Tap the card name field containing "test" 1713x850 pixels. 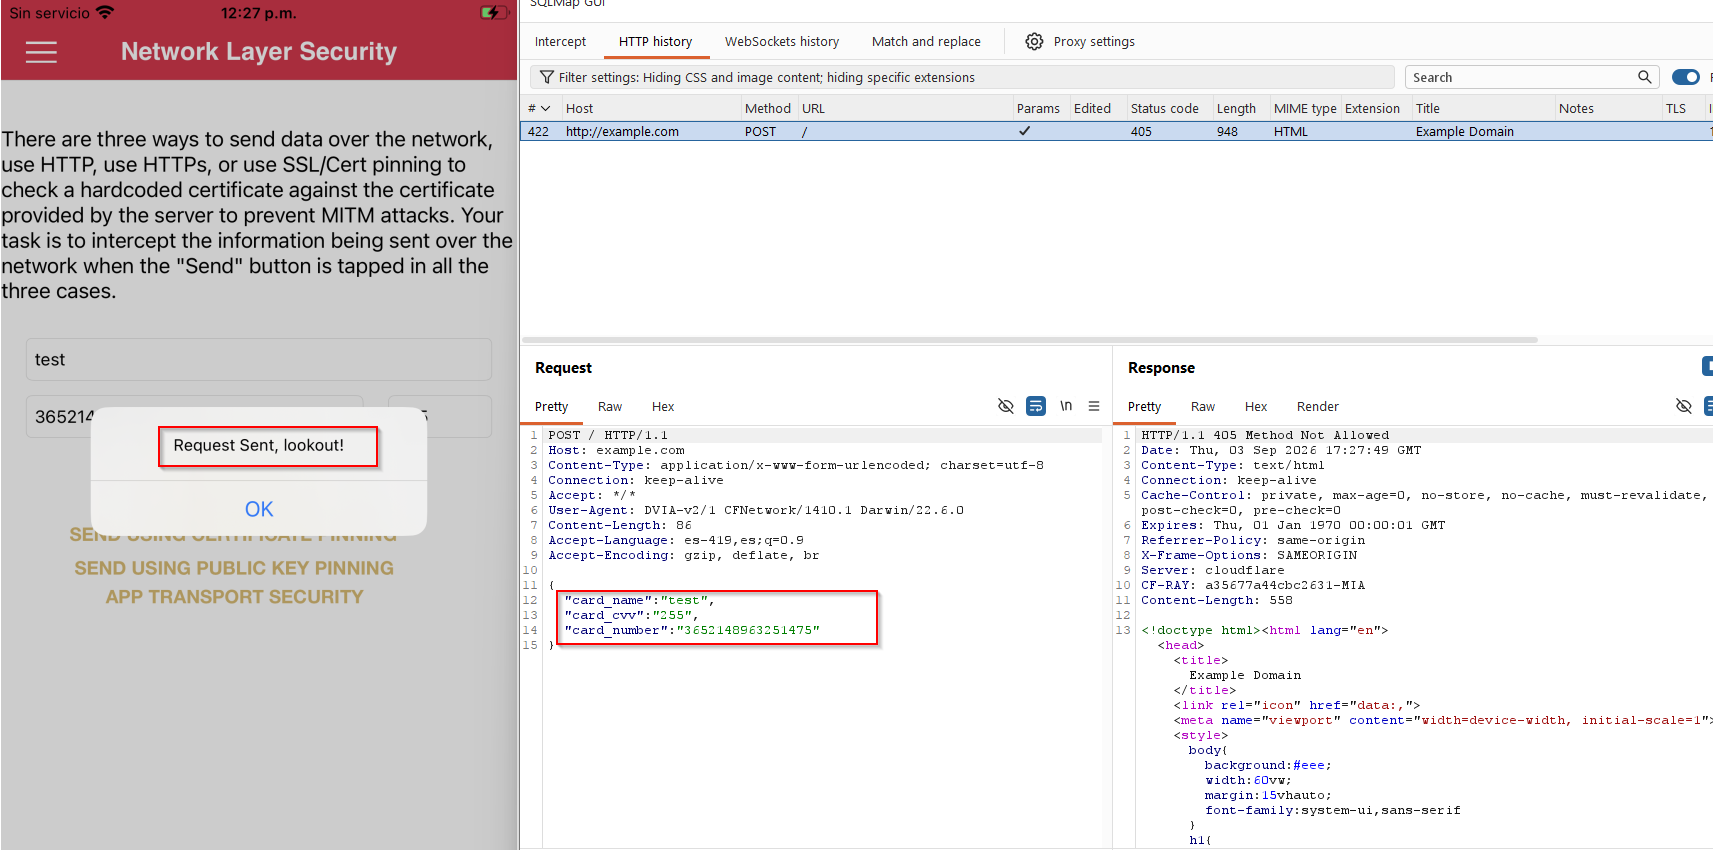[x=259, y=359]
